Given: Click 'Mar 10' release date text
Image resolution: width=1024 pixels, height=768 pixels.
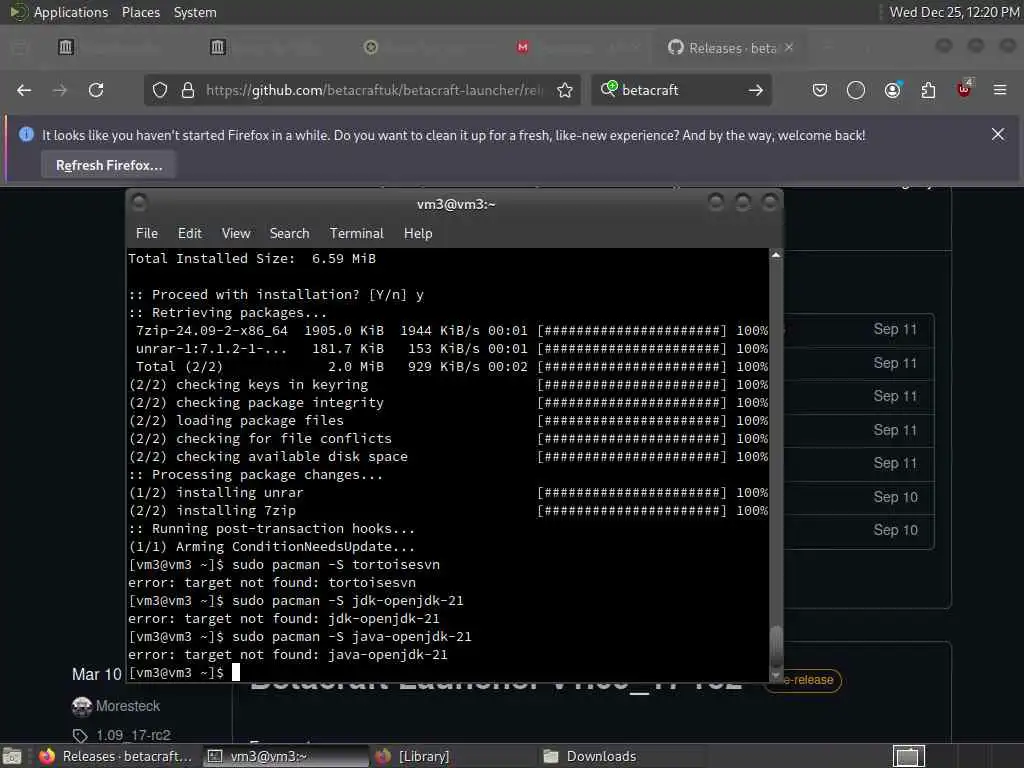Looking at the screenshot, I should click(x=97, y=674).
